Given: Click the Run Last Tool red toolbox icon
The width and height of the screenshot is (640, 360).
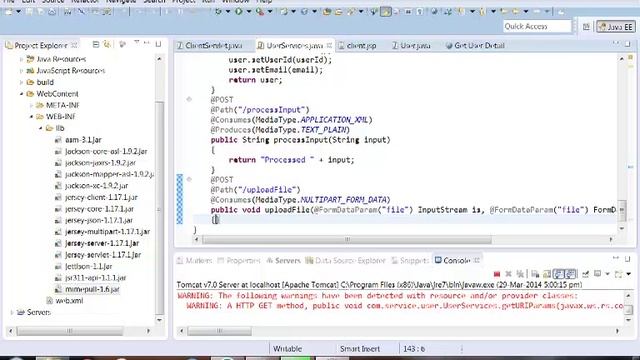Looking at the screenshot, I should point(260,11).
